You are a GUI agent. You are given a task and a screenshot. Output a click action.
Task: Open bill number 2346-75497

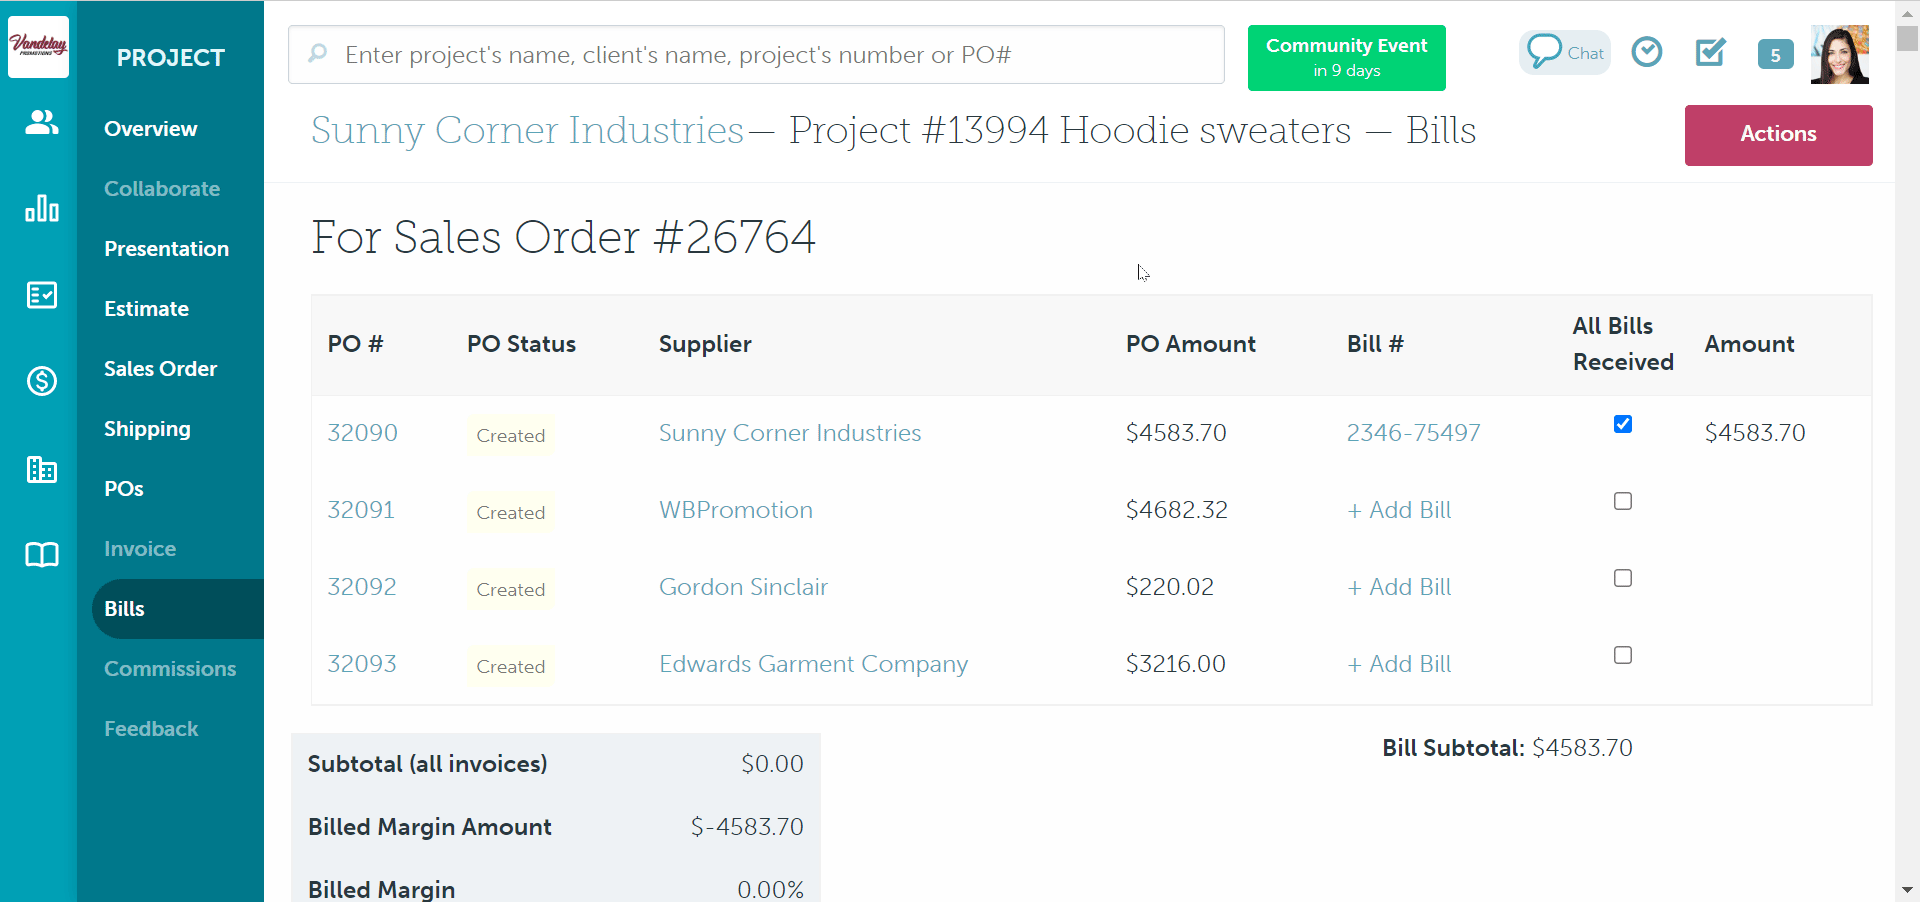pyautogui.click(x=1412, y=433)
